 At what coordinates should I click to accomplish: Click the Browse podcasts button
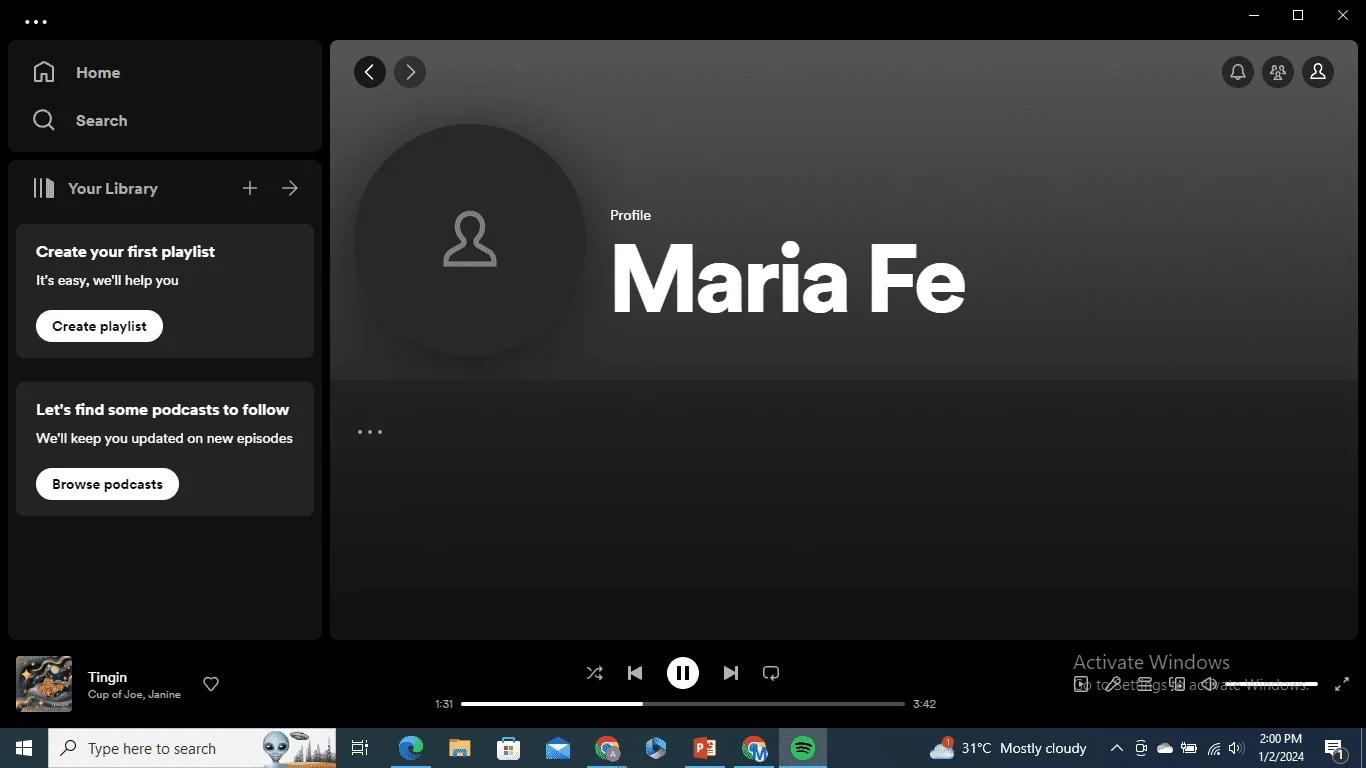click(x=107, y=484)
